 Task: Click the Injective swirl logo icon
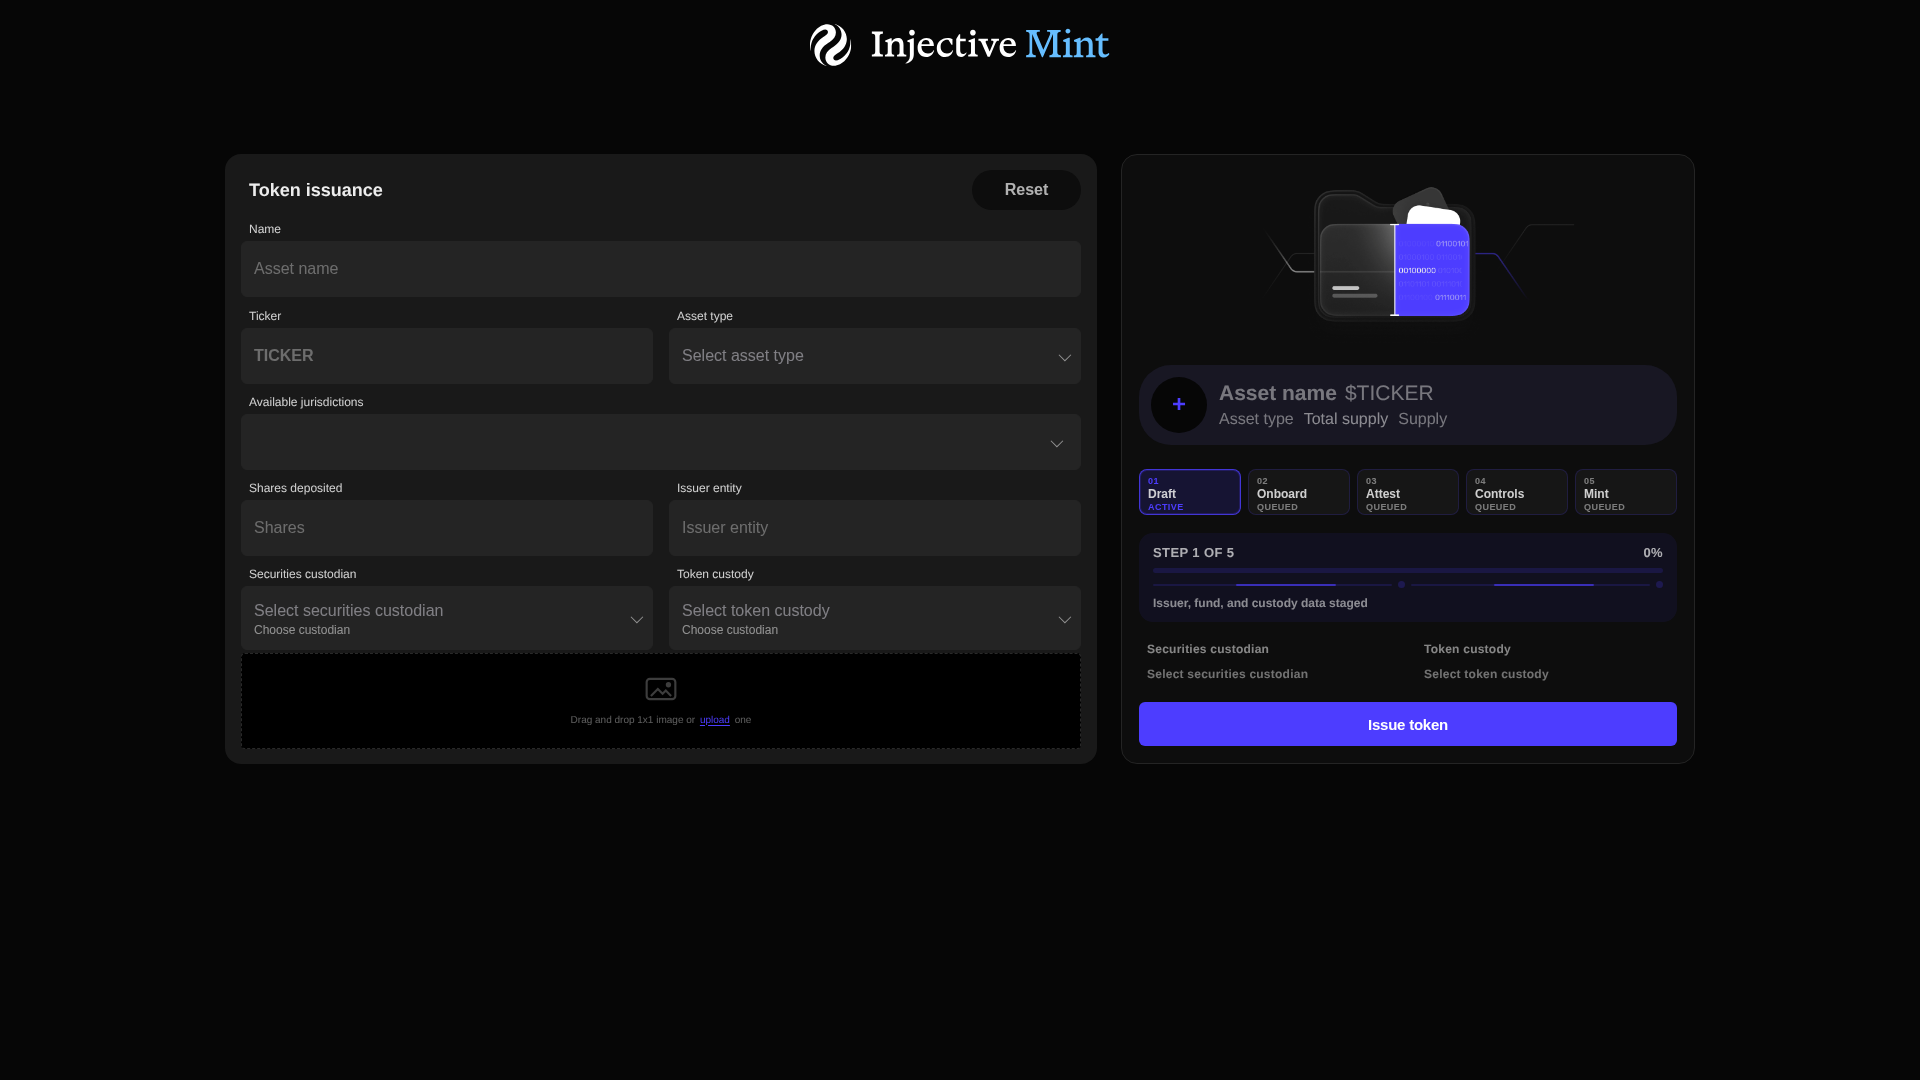(830, 45)
